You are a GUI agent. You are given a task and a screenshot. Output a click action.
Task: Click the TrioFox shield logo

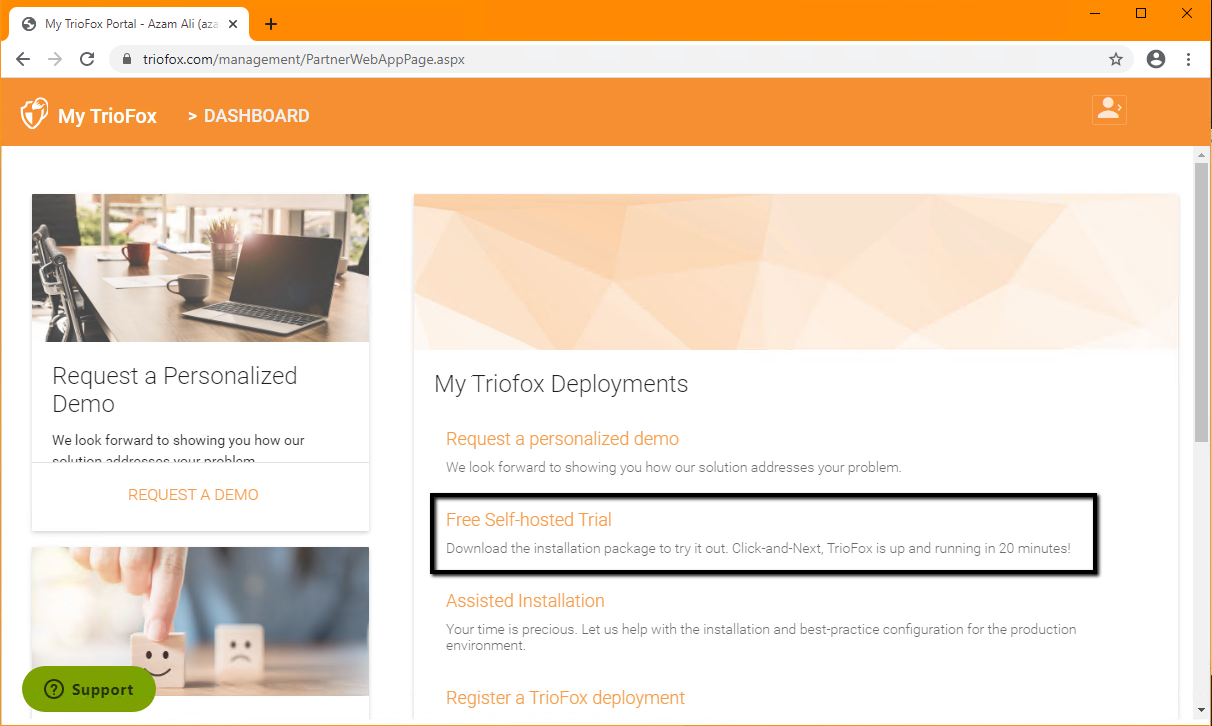[x=35, y=115]
